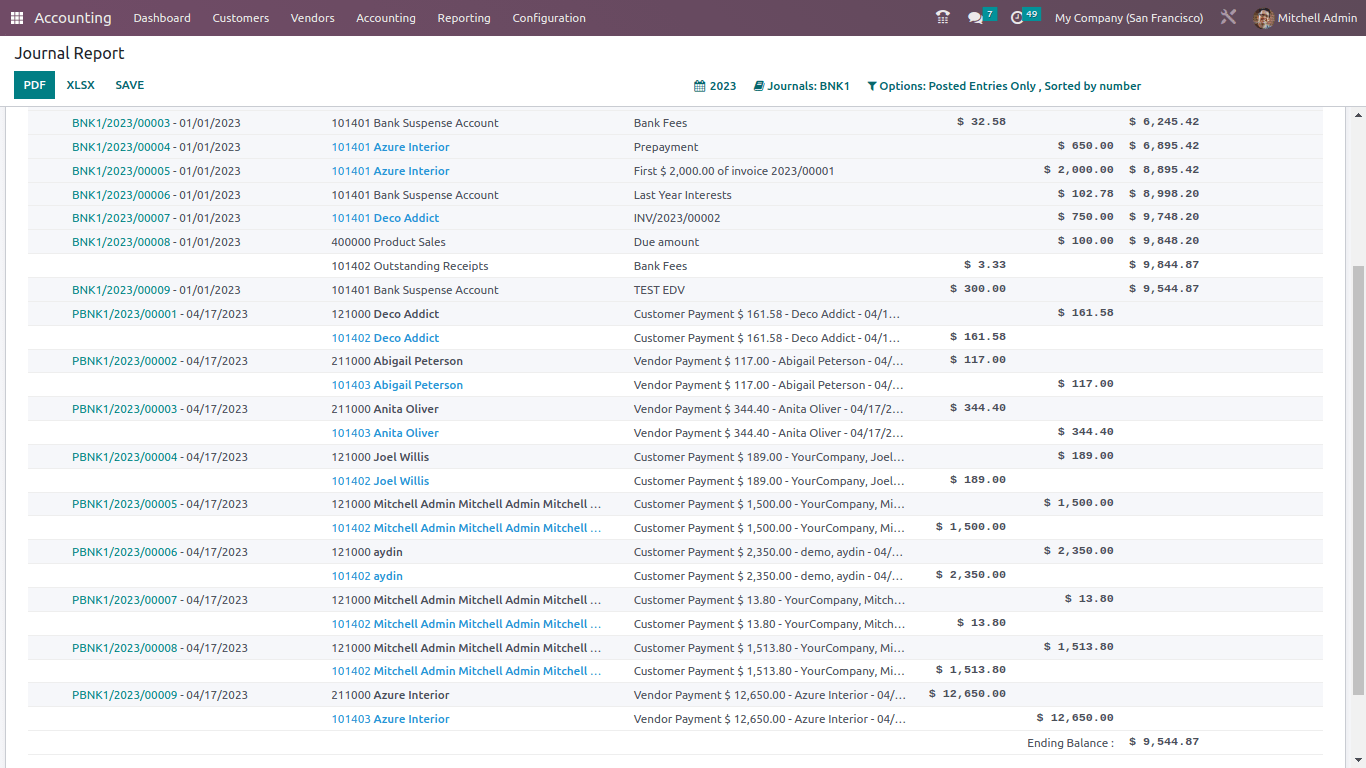Open entry BNK1/2023/00006
This screenshot has height=768, width=1366.
[x=121, y=195]
